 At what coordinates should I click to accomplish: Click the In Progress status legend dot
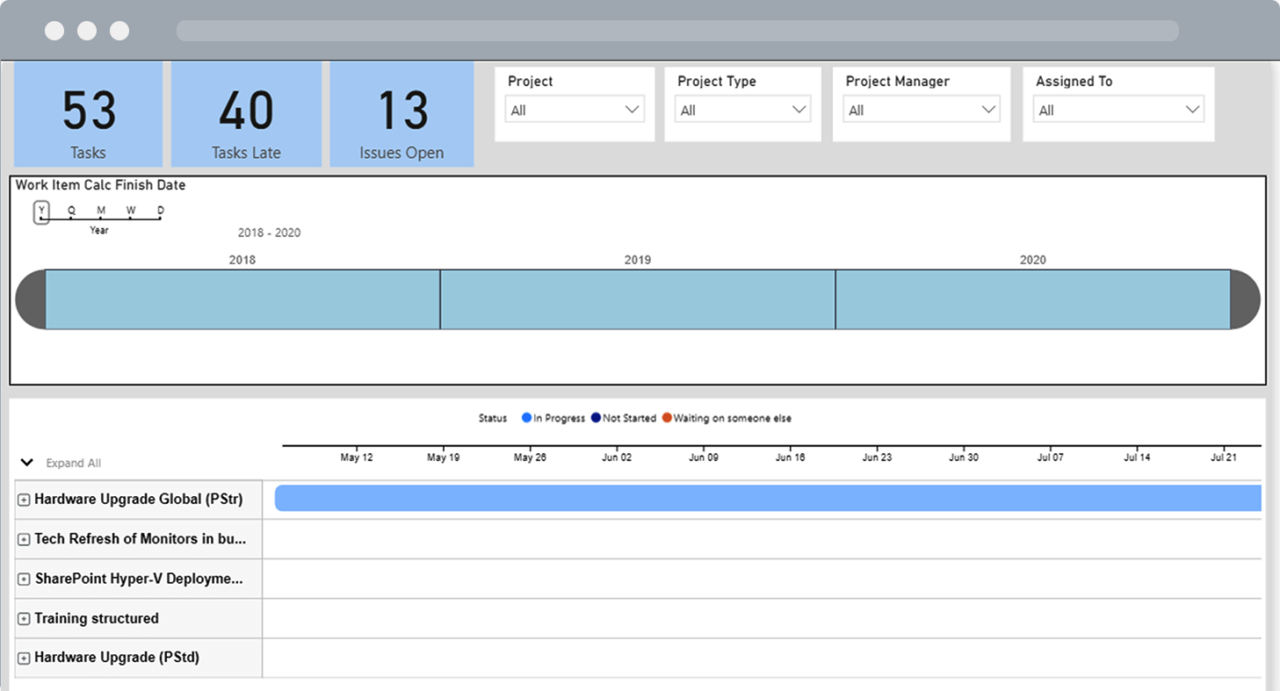click(x=527, y=418)
